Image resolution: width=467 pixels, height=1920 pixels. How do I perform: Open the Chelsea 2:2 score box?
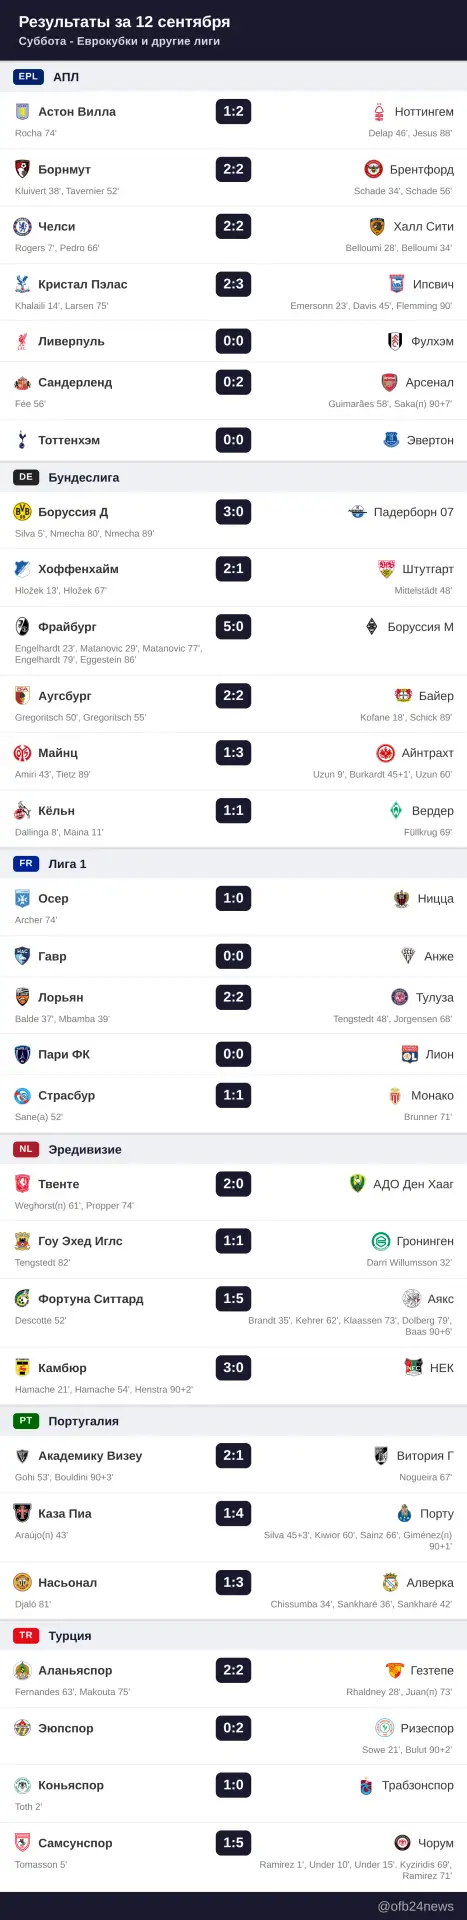coord(233,226)
